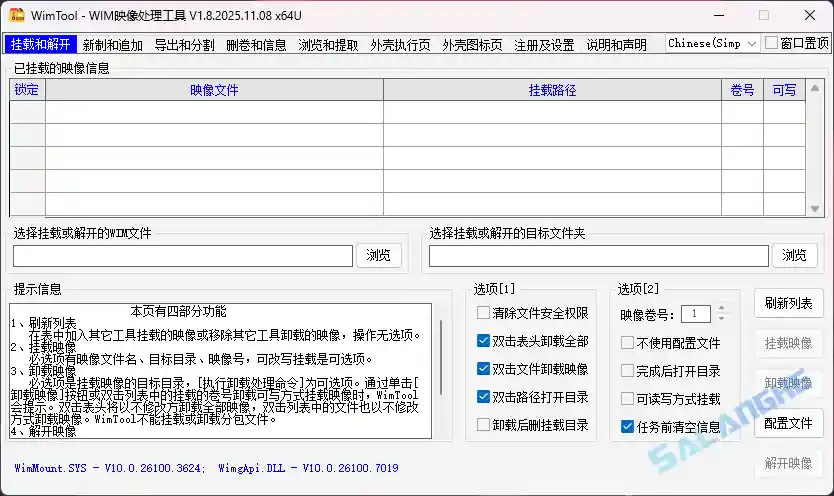
Task: Increase 映像卷号 with up spinner arrow
Action: coord(721,309)
